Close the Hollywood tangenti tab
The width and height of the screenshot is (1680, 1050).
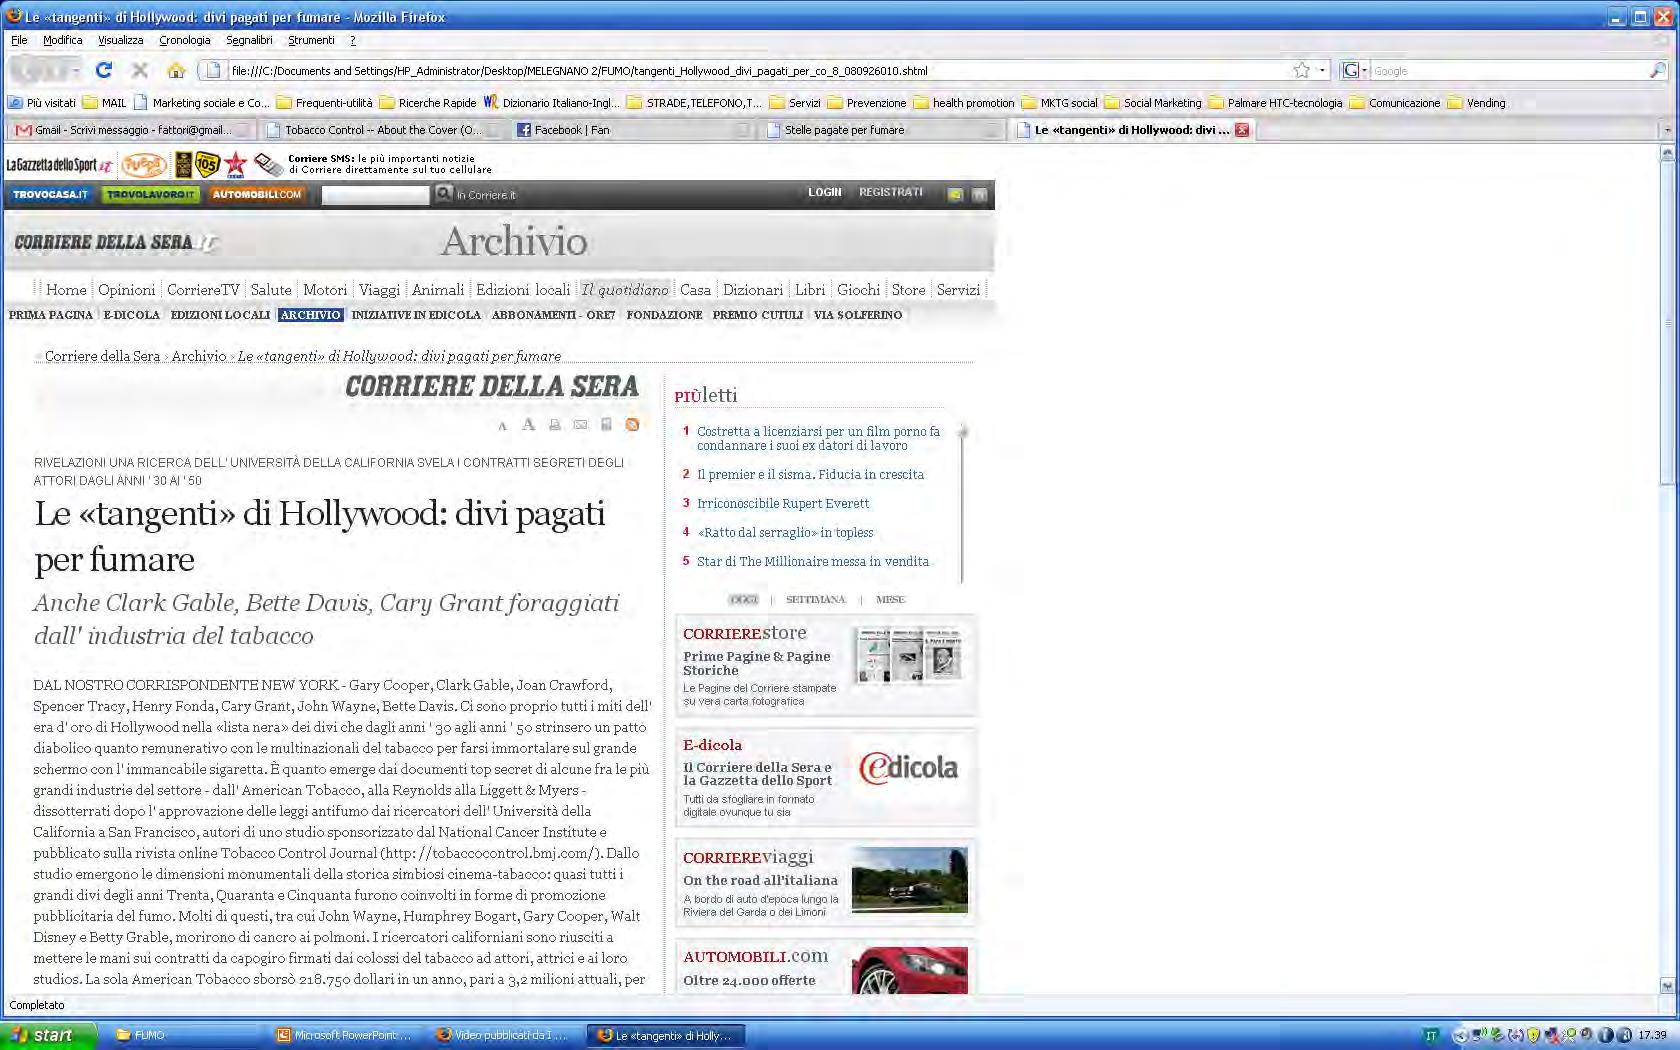coord(1242,130)
